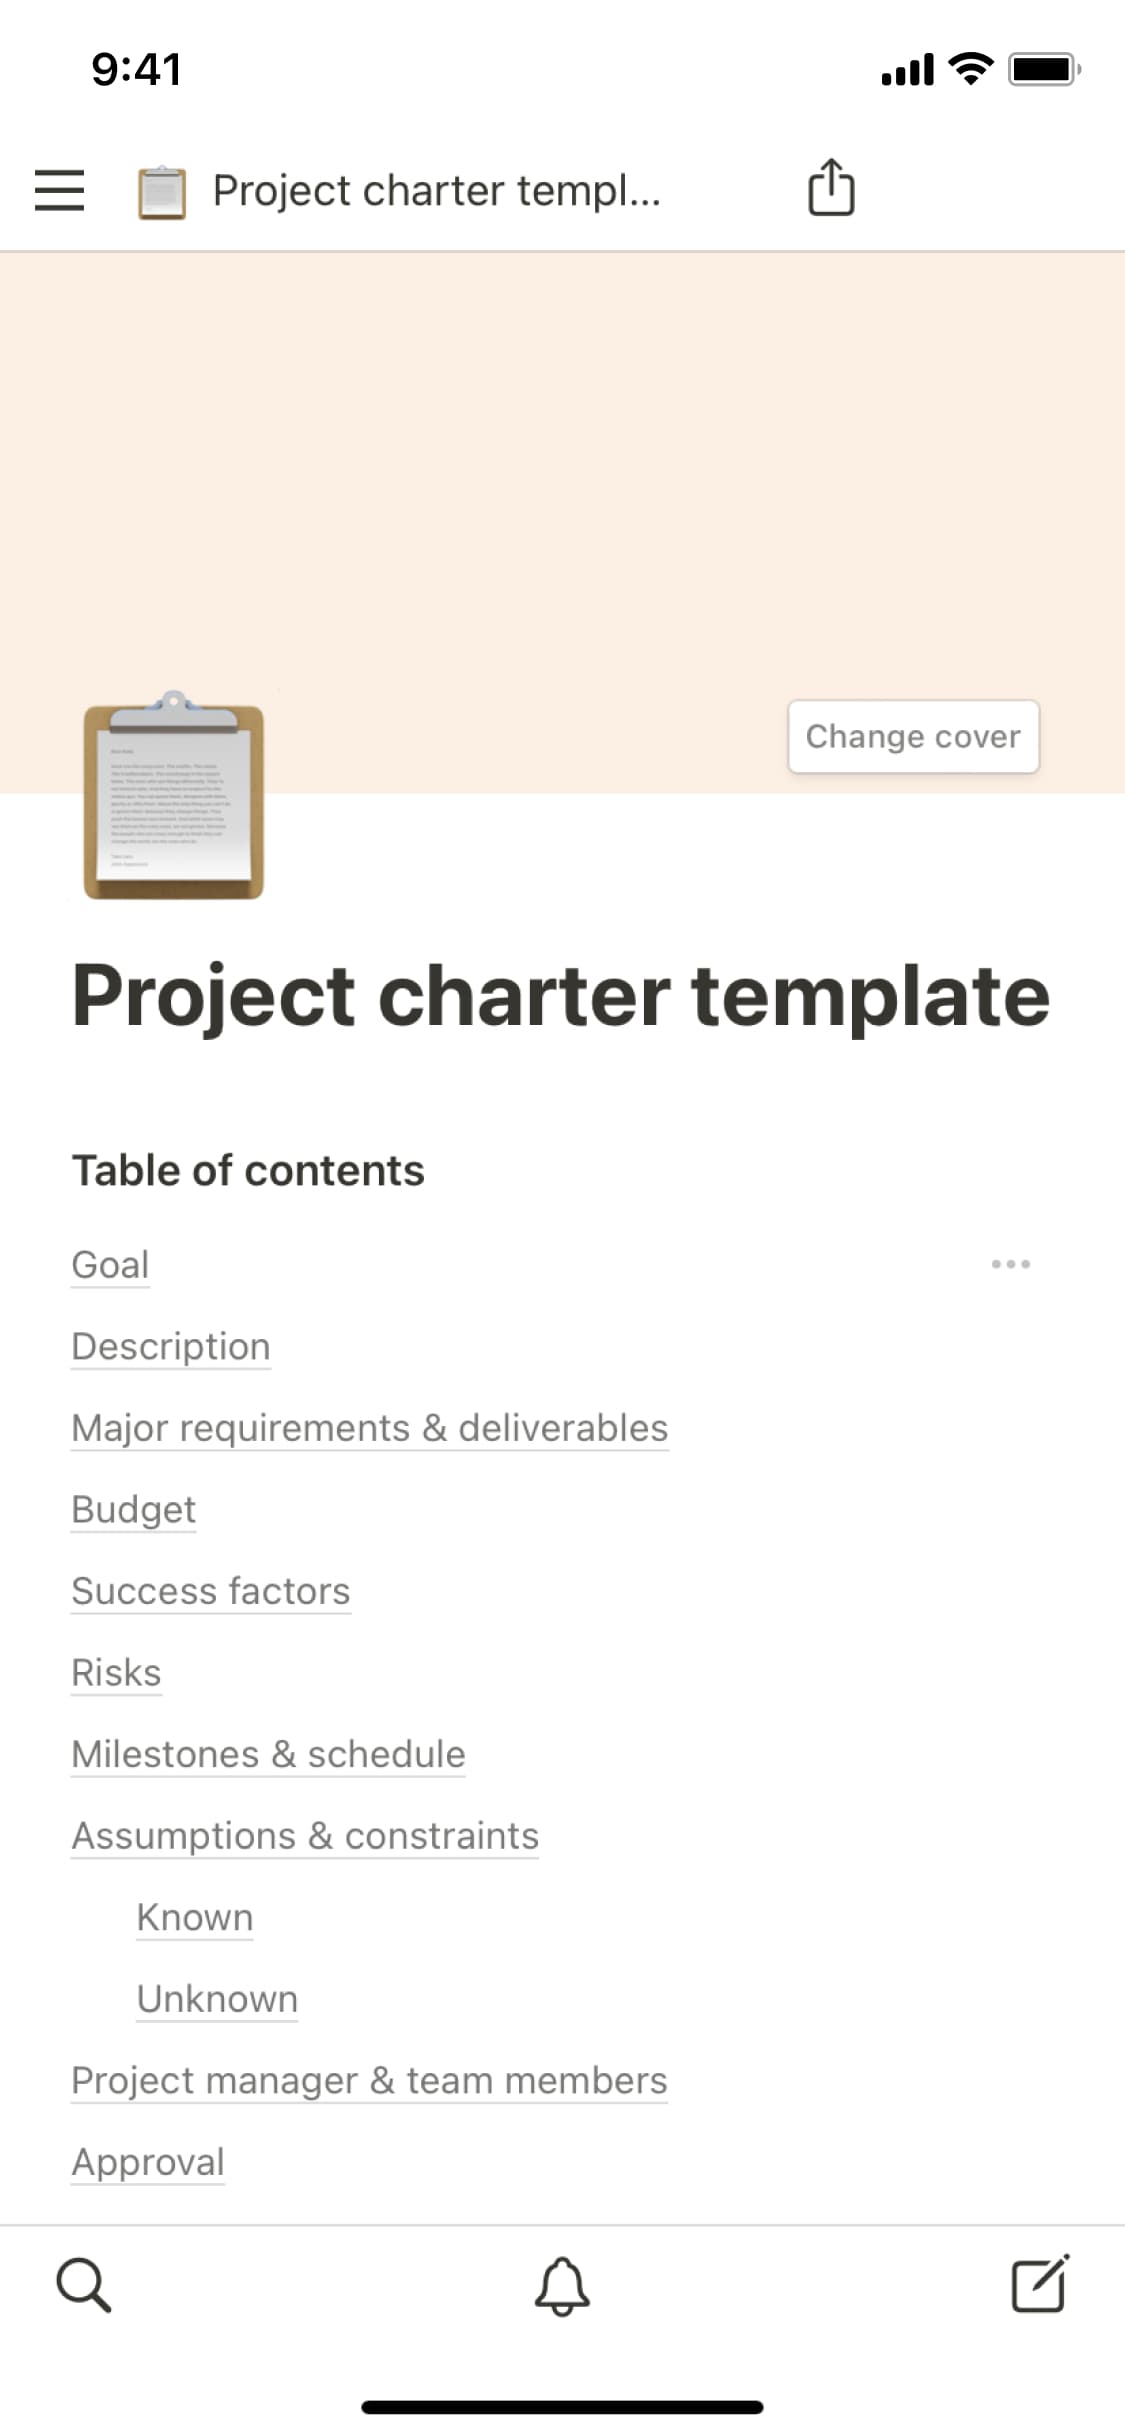Image resolution: width=1125 pixels, height=2436 pixels.
Task: Tap the clipboard page icon to change it
Action: point(172,797)
